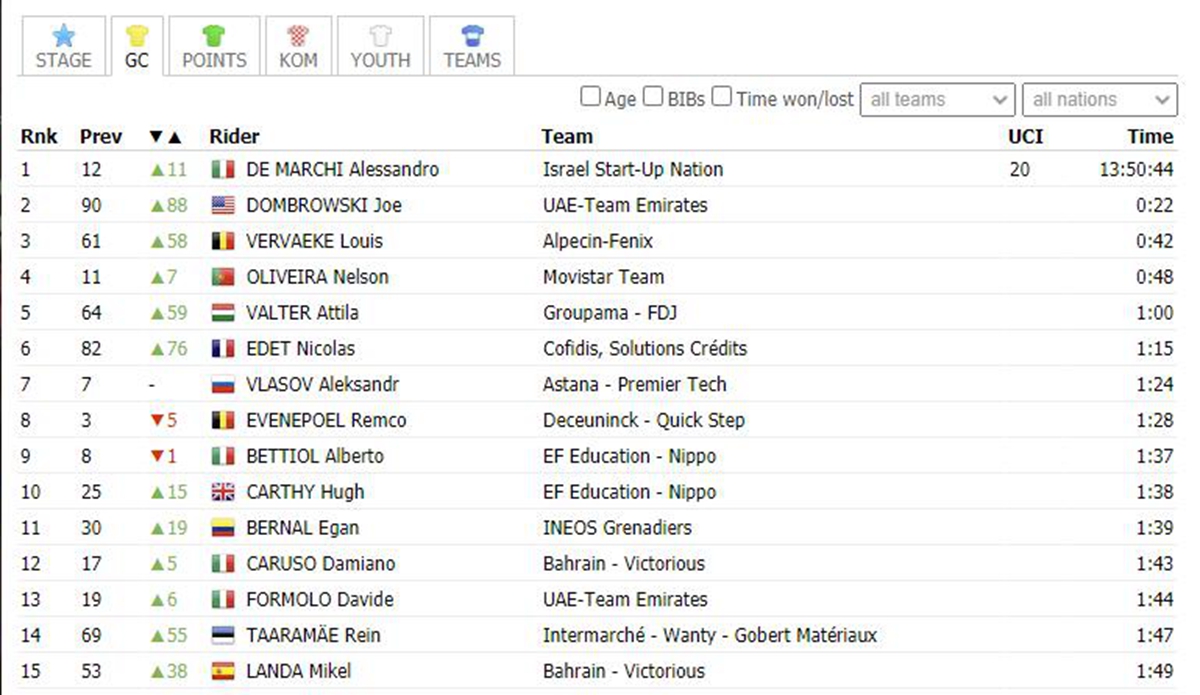Click the French flag beside EDET Nicolas
1200x695 pixels.
point(223,349)
